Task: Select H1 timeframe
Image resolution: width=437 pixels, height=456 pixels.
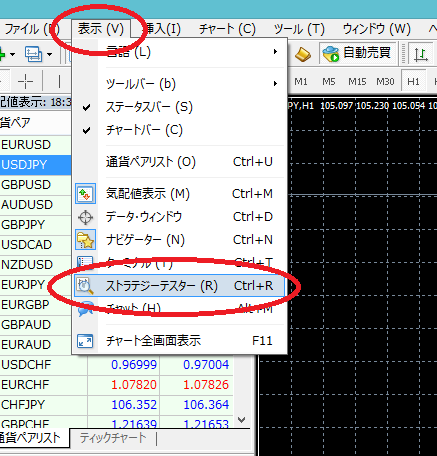Action: [413, 82]
